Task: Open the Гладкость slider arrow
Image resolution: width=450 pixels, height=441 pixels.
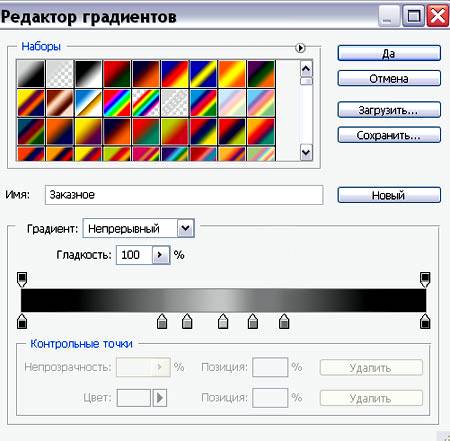Action: [161, 255]
